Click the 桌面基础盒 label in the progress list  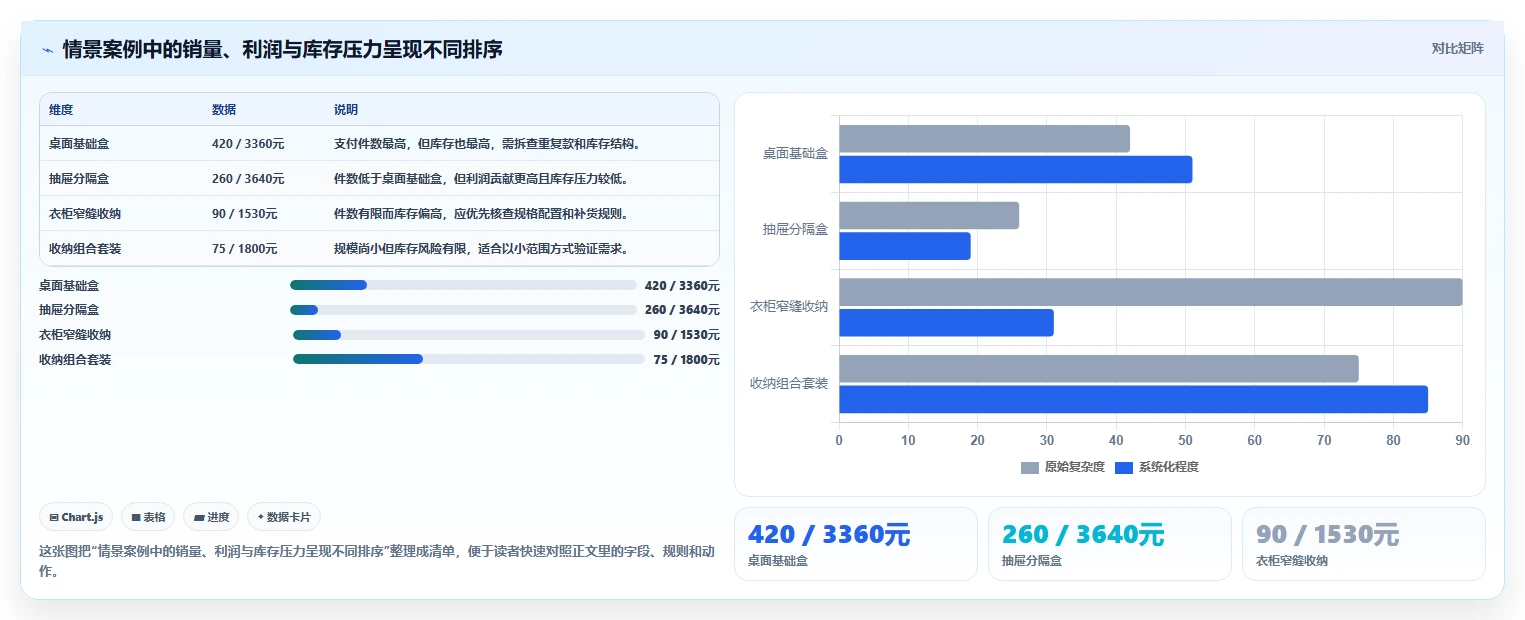pyautogui.click(x=69, y=285)
